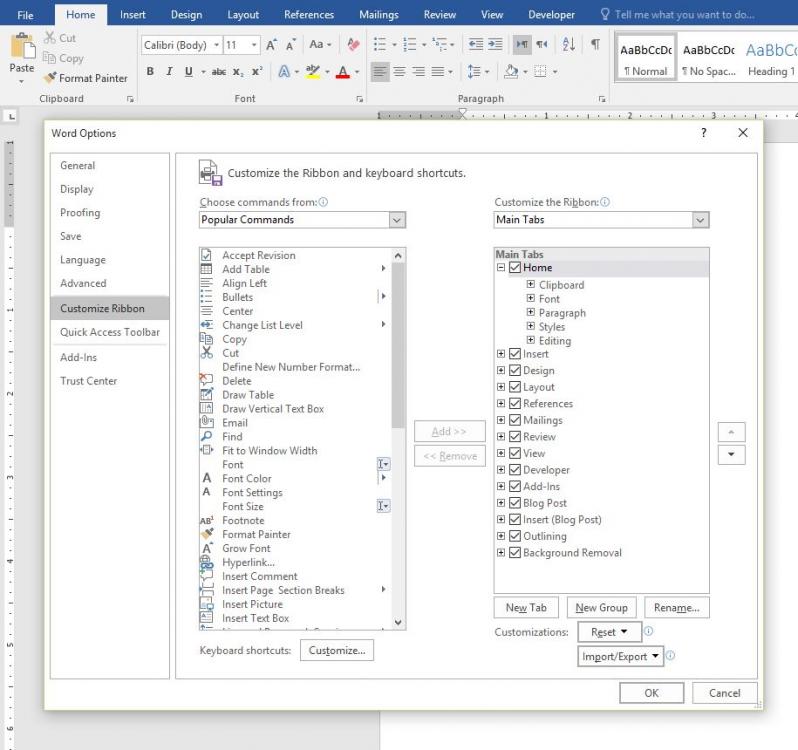Click the Cancel button
The image size is (798, 750).
coord(725,693)
